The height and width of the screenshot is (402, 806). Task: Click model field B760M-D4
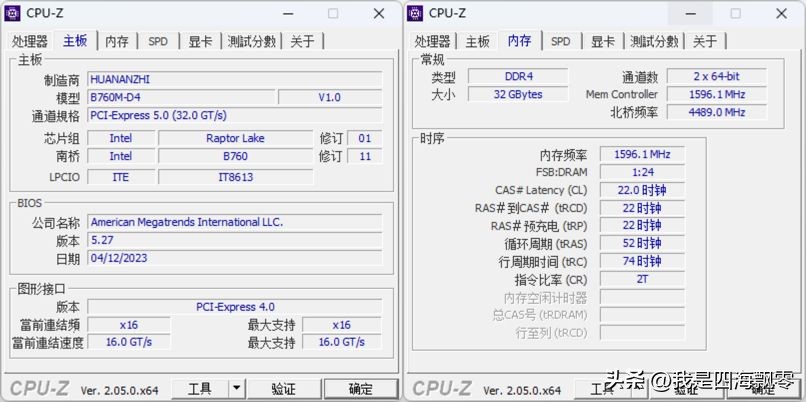(x=181, y=97)
